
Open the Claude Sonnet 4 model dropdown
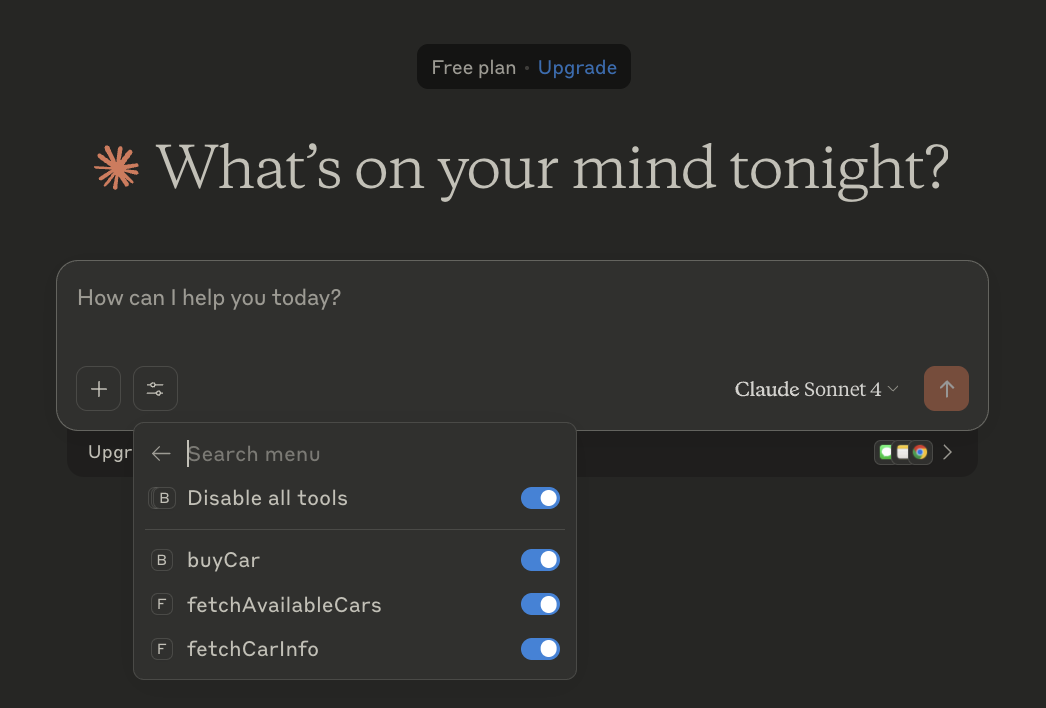[817, 389]
